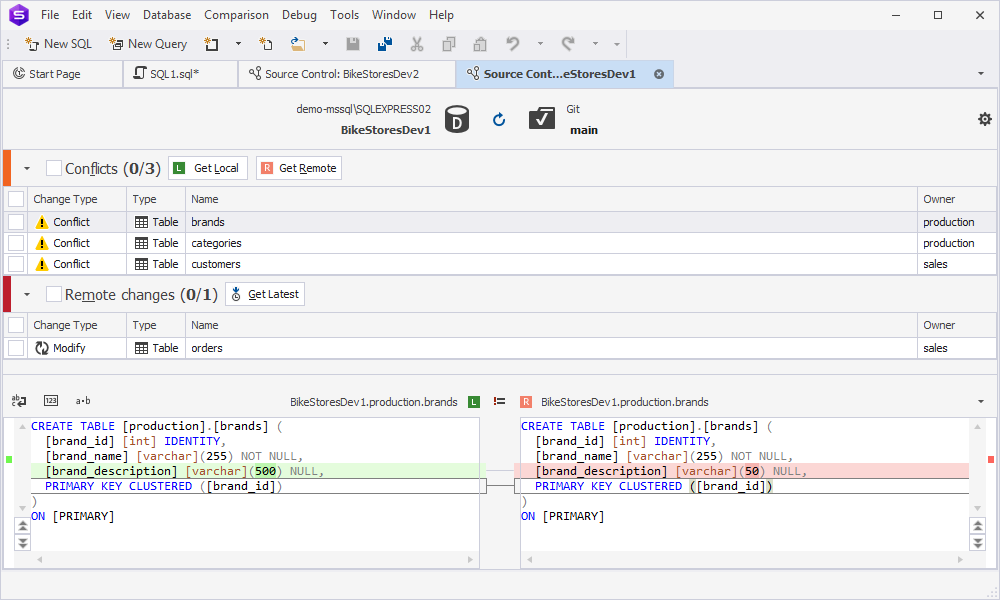
Task: Click the Cut scissors icon
Action: tap(417, 44)
